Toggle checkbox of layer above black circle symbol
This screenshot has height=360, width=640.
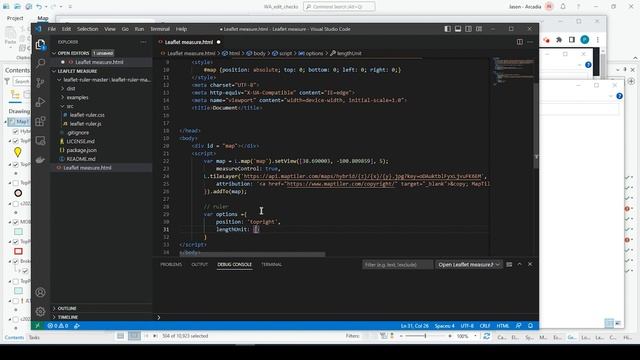pos(16,183)
